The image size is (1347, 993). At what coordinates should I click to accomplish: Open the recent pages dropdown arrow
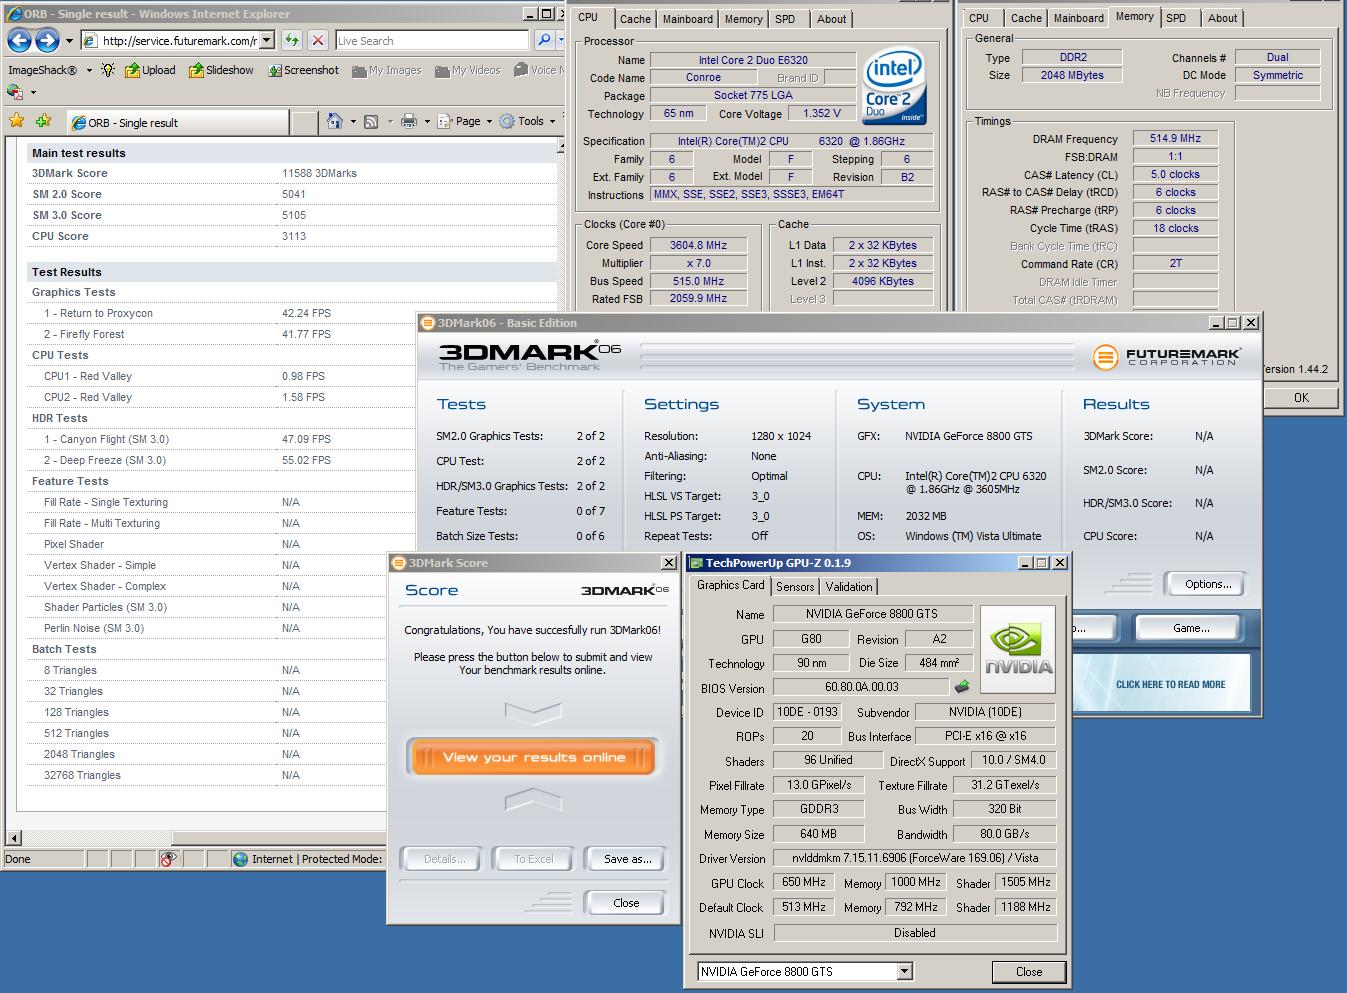click(69, 41)
